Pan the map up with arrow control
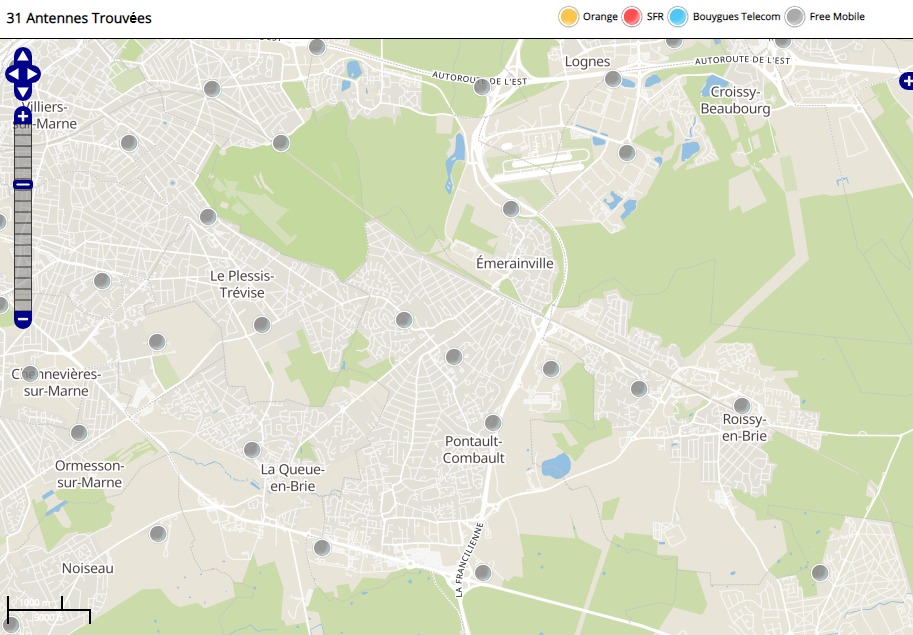Viewport: 913px width, 635px height. (x=23, y=56)
